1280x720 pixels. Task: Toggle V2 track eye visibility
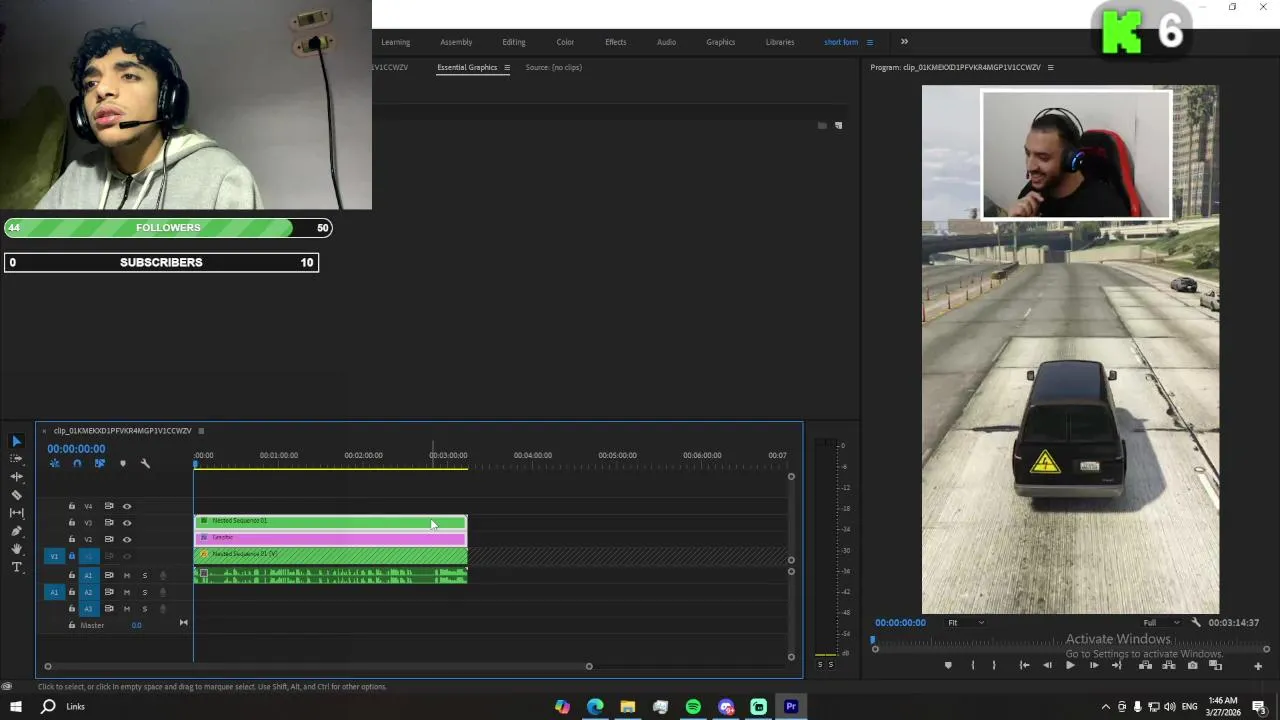(127, 540)
